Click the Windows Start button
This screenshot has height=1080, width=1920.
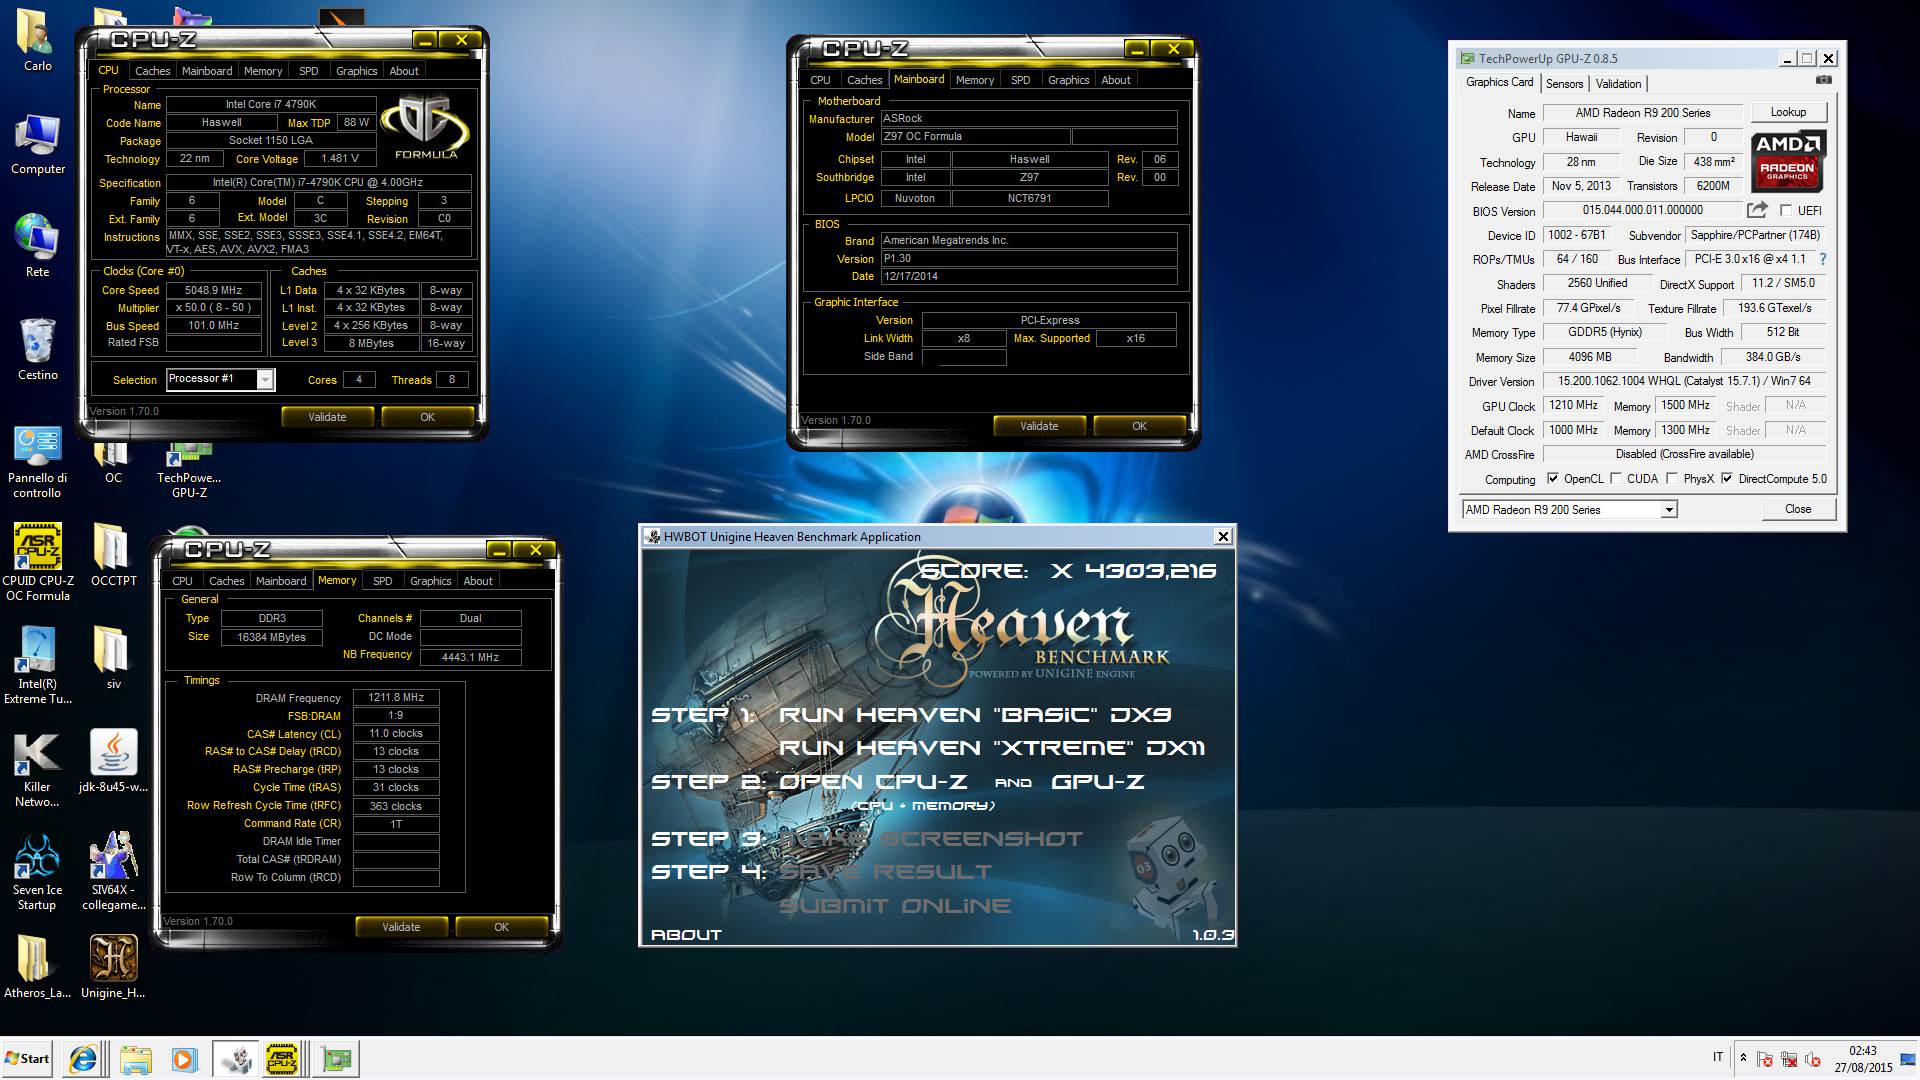[x=28, y=1058]
